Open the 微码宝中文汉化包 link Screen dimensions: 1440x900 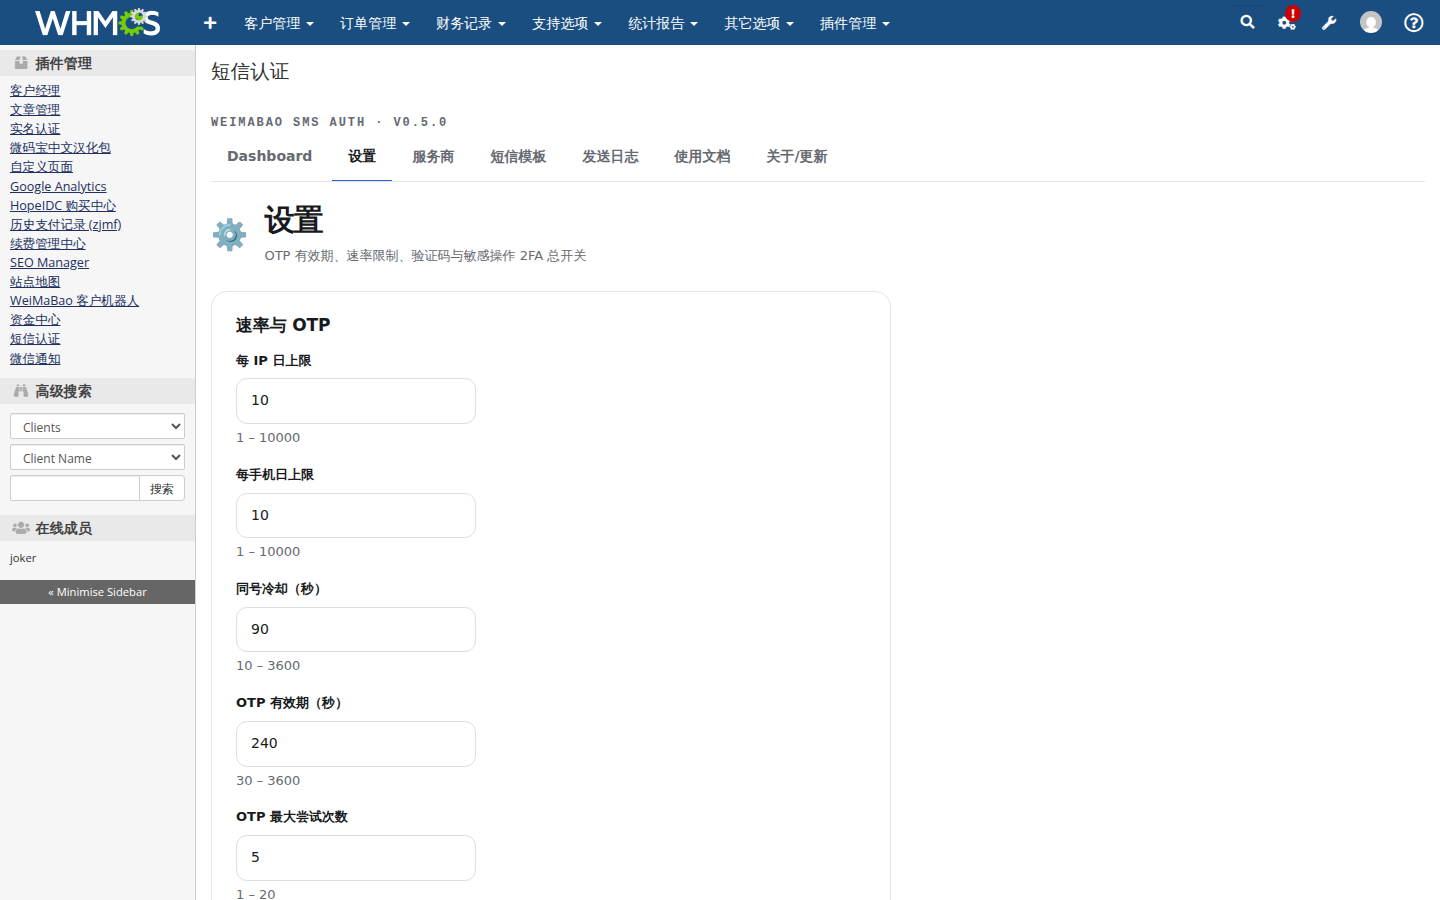point(60,147)
